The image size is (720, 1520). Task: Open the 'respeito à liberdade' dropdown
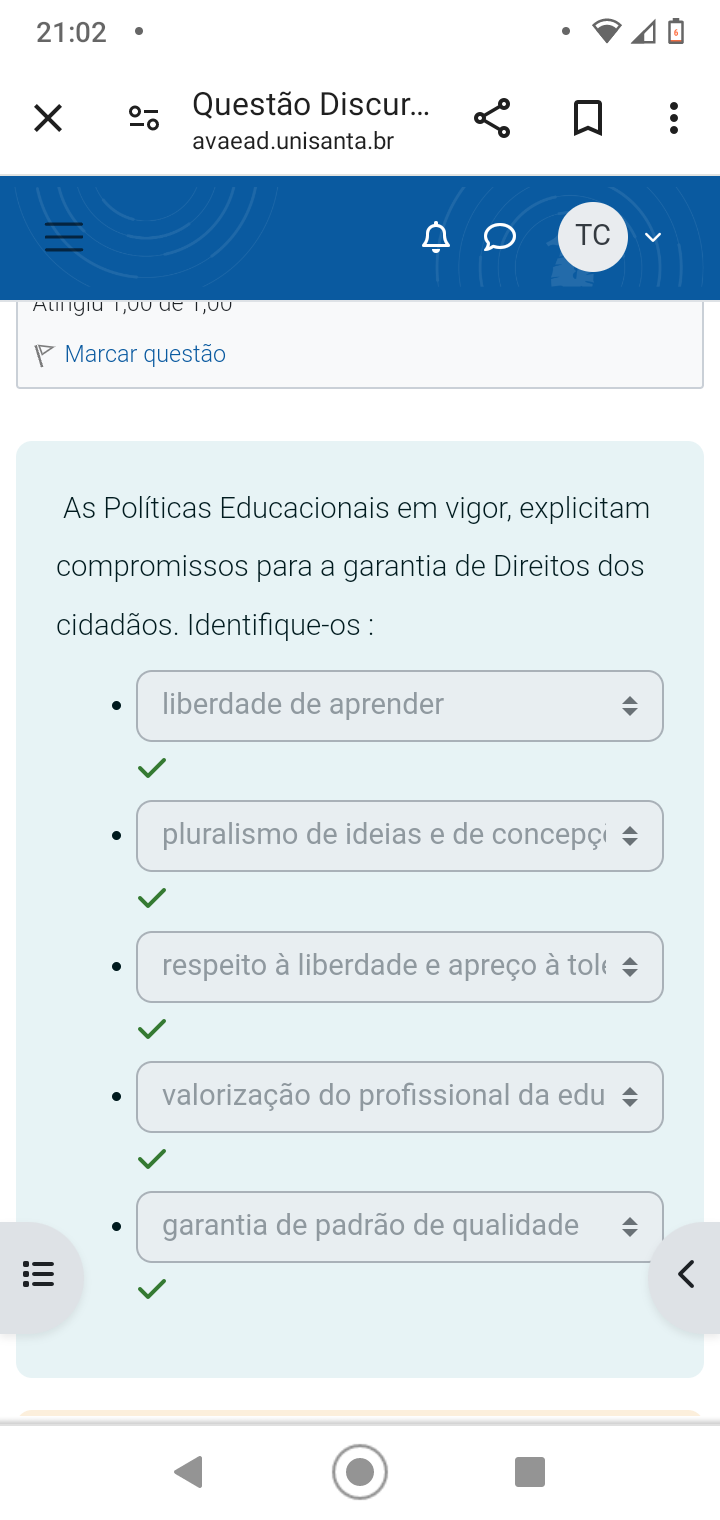[x=400, y=967]
